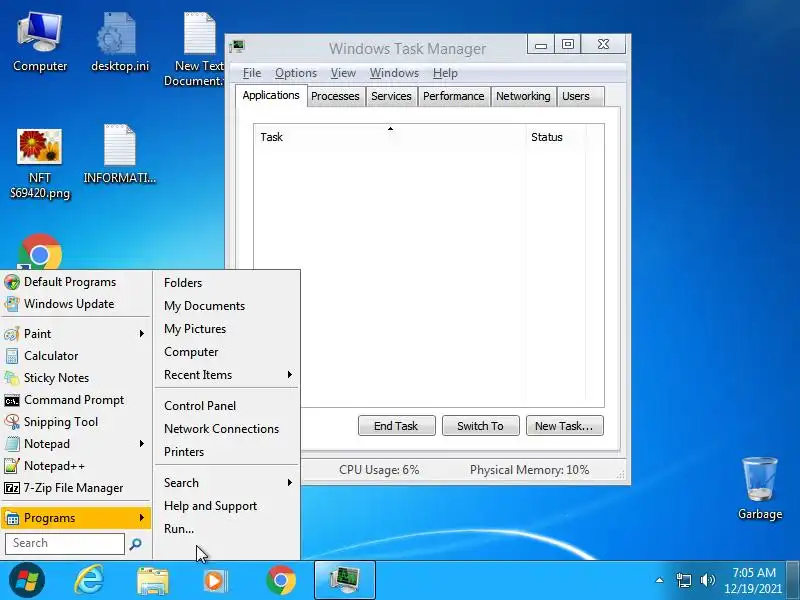
Task: Click the network tray icon
Action: tap(684, 581)
